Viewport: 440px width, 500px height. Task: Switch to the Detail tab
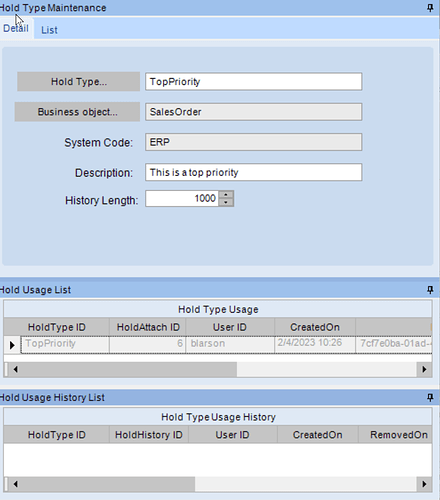click(x=16, y=28)
